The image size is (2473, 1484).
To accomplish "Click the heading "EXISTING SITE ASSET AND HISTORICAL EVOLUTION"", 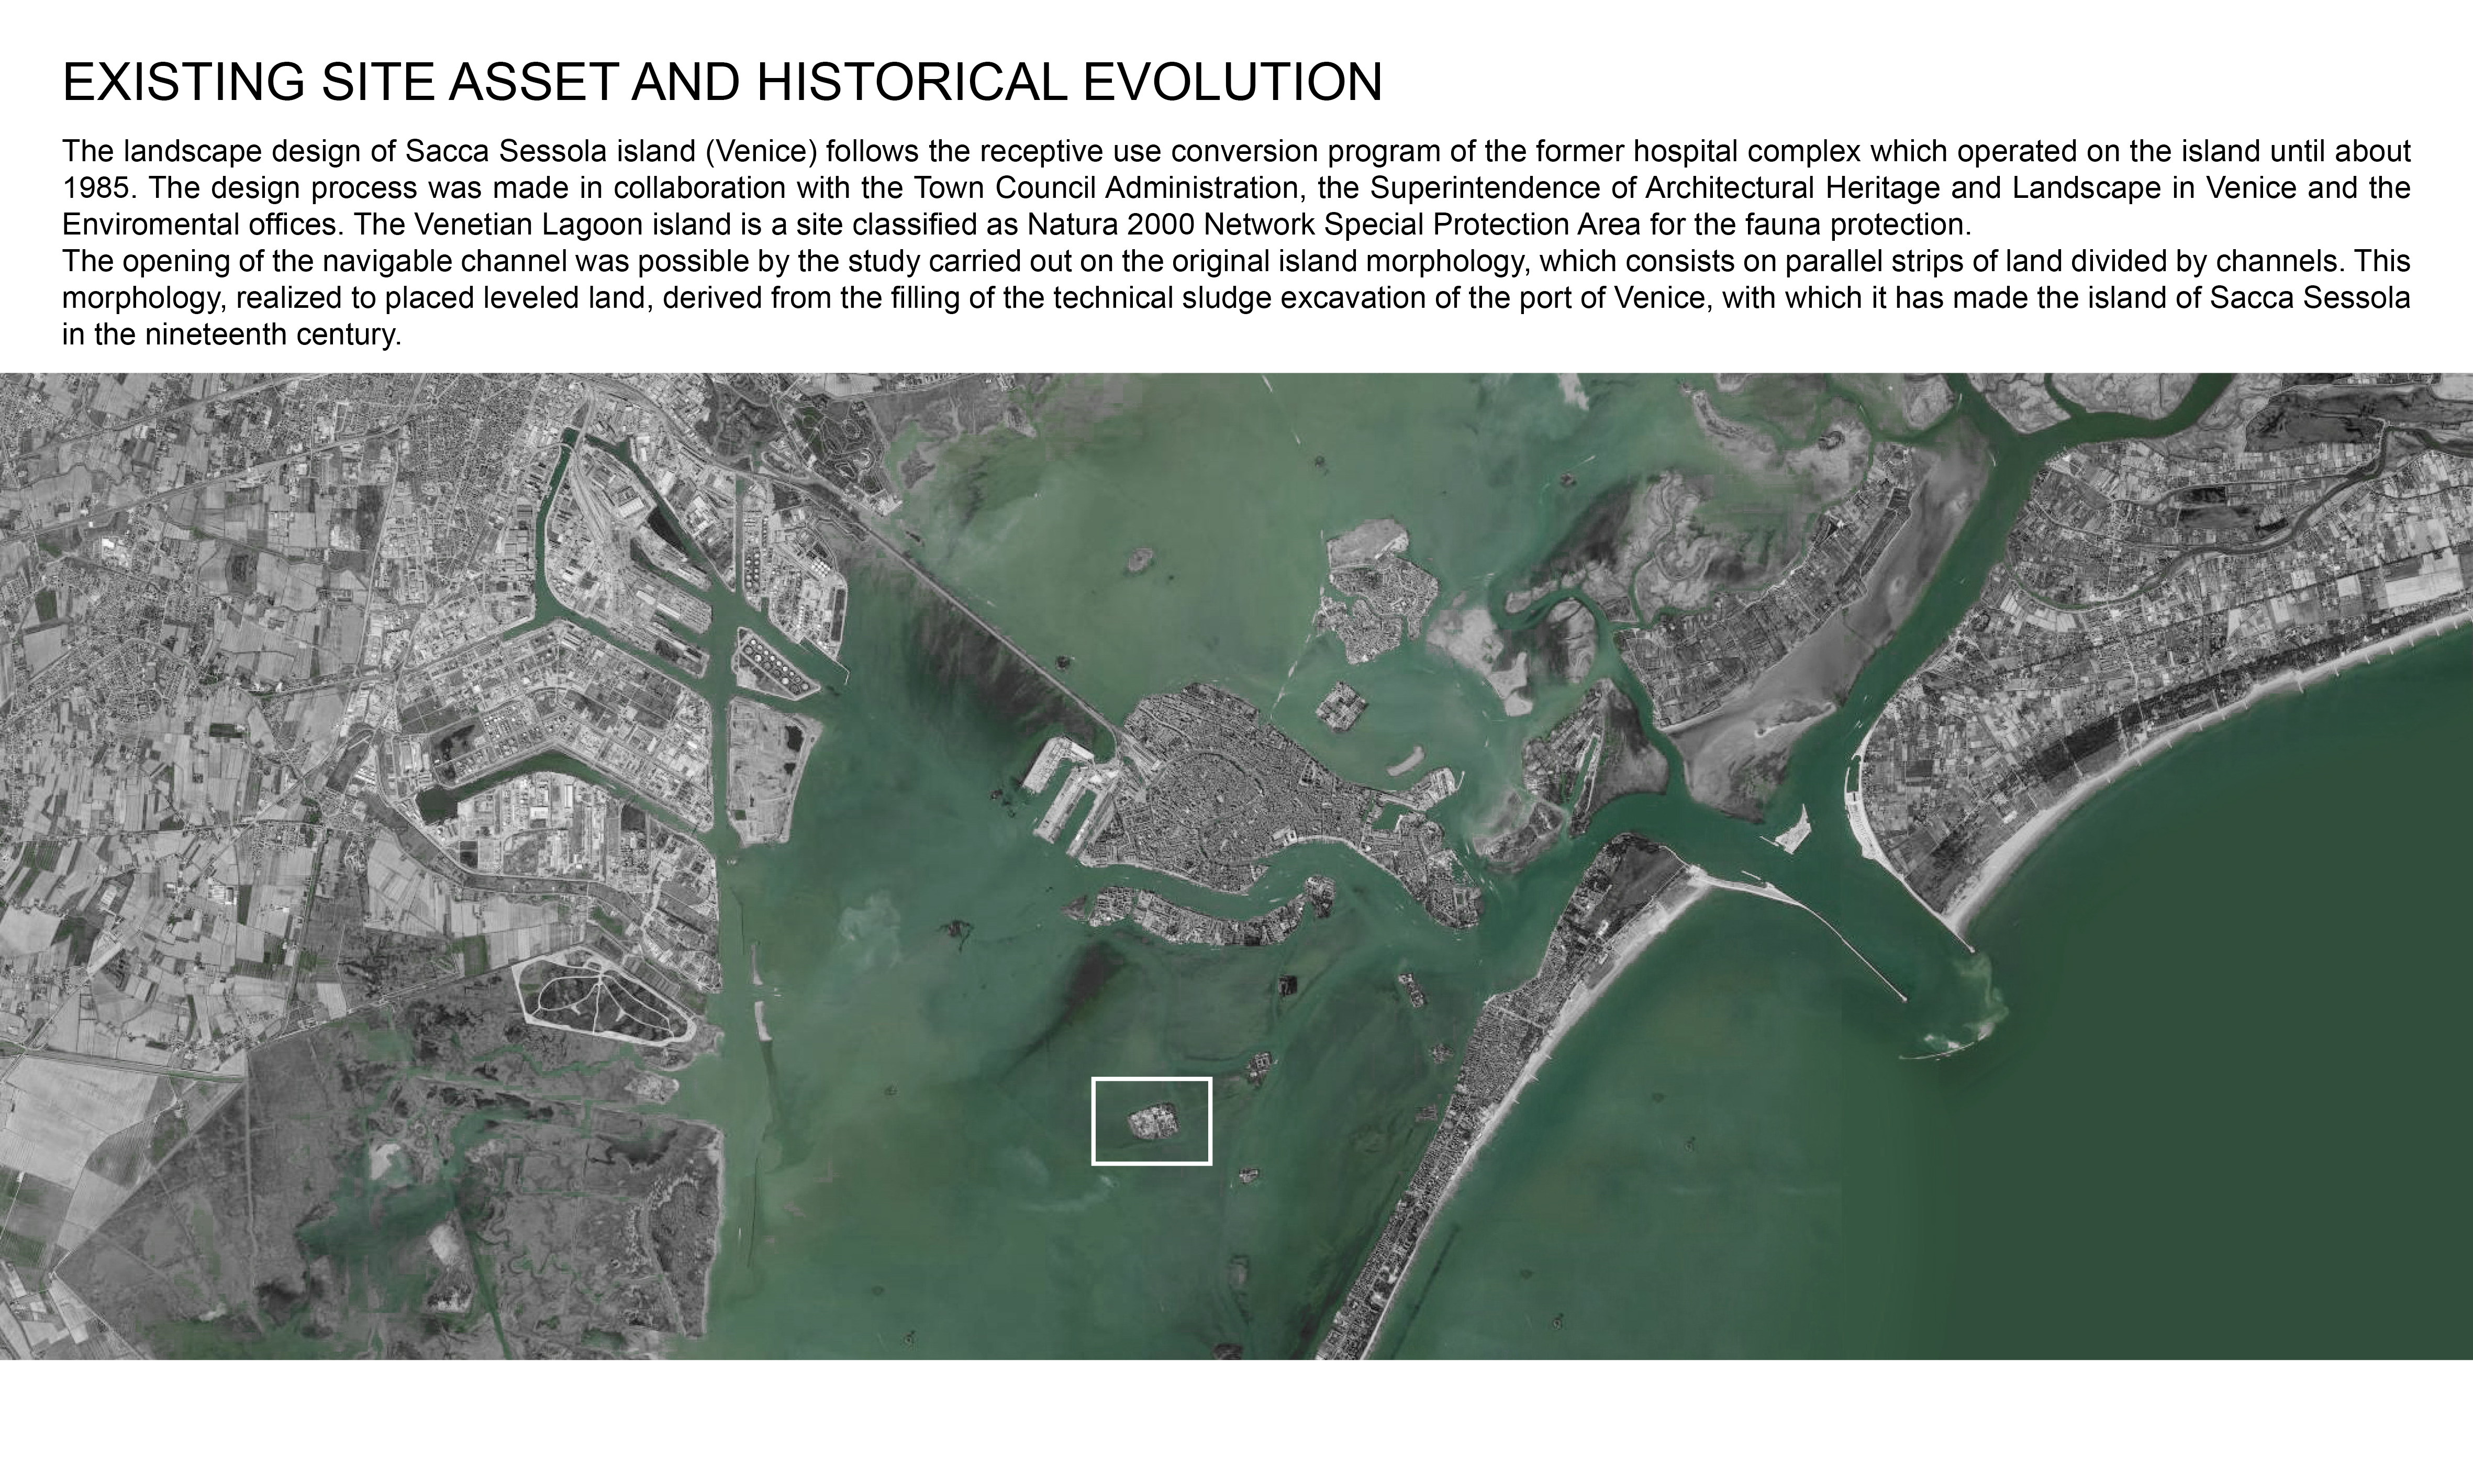I will coord(722,82).
